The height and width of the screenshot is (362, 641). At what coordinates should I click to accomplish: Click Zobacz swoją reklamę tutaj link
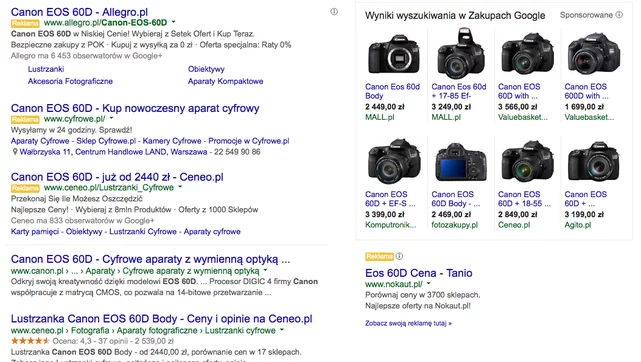408,323
